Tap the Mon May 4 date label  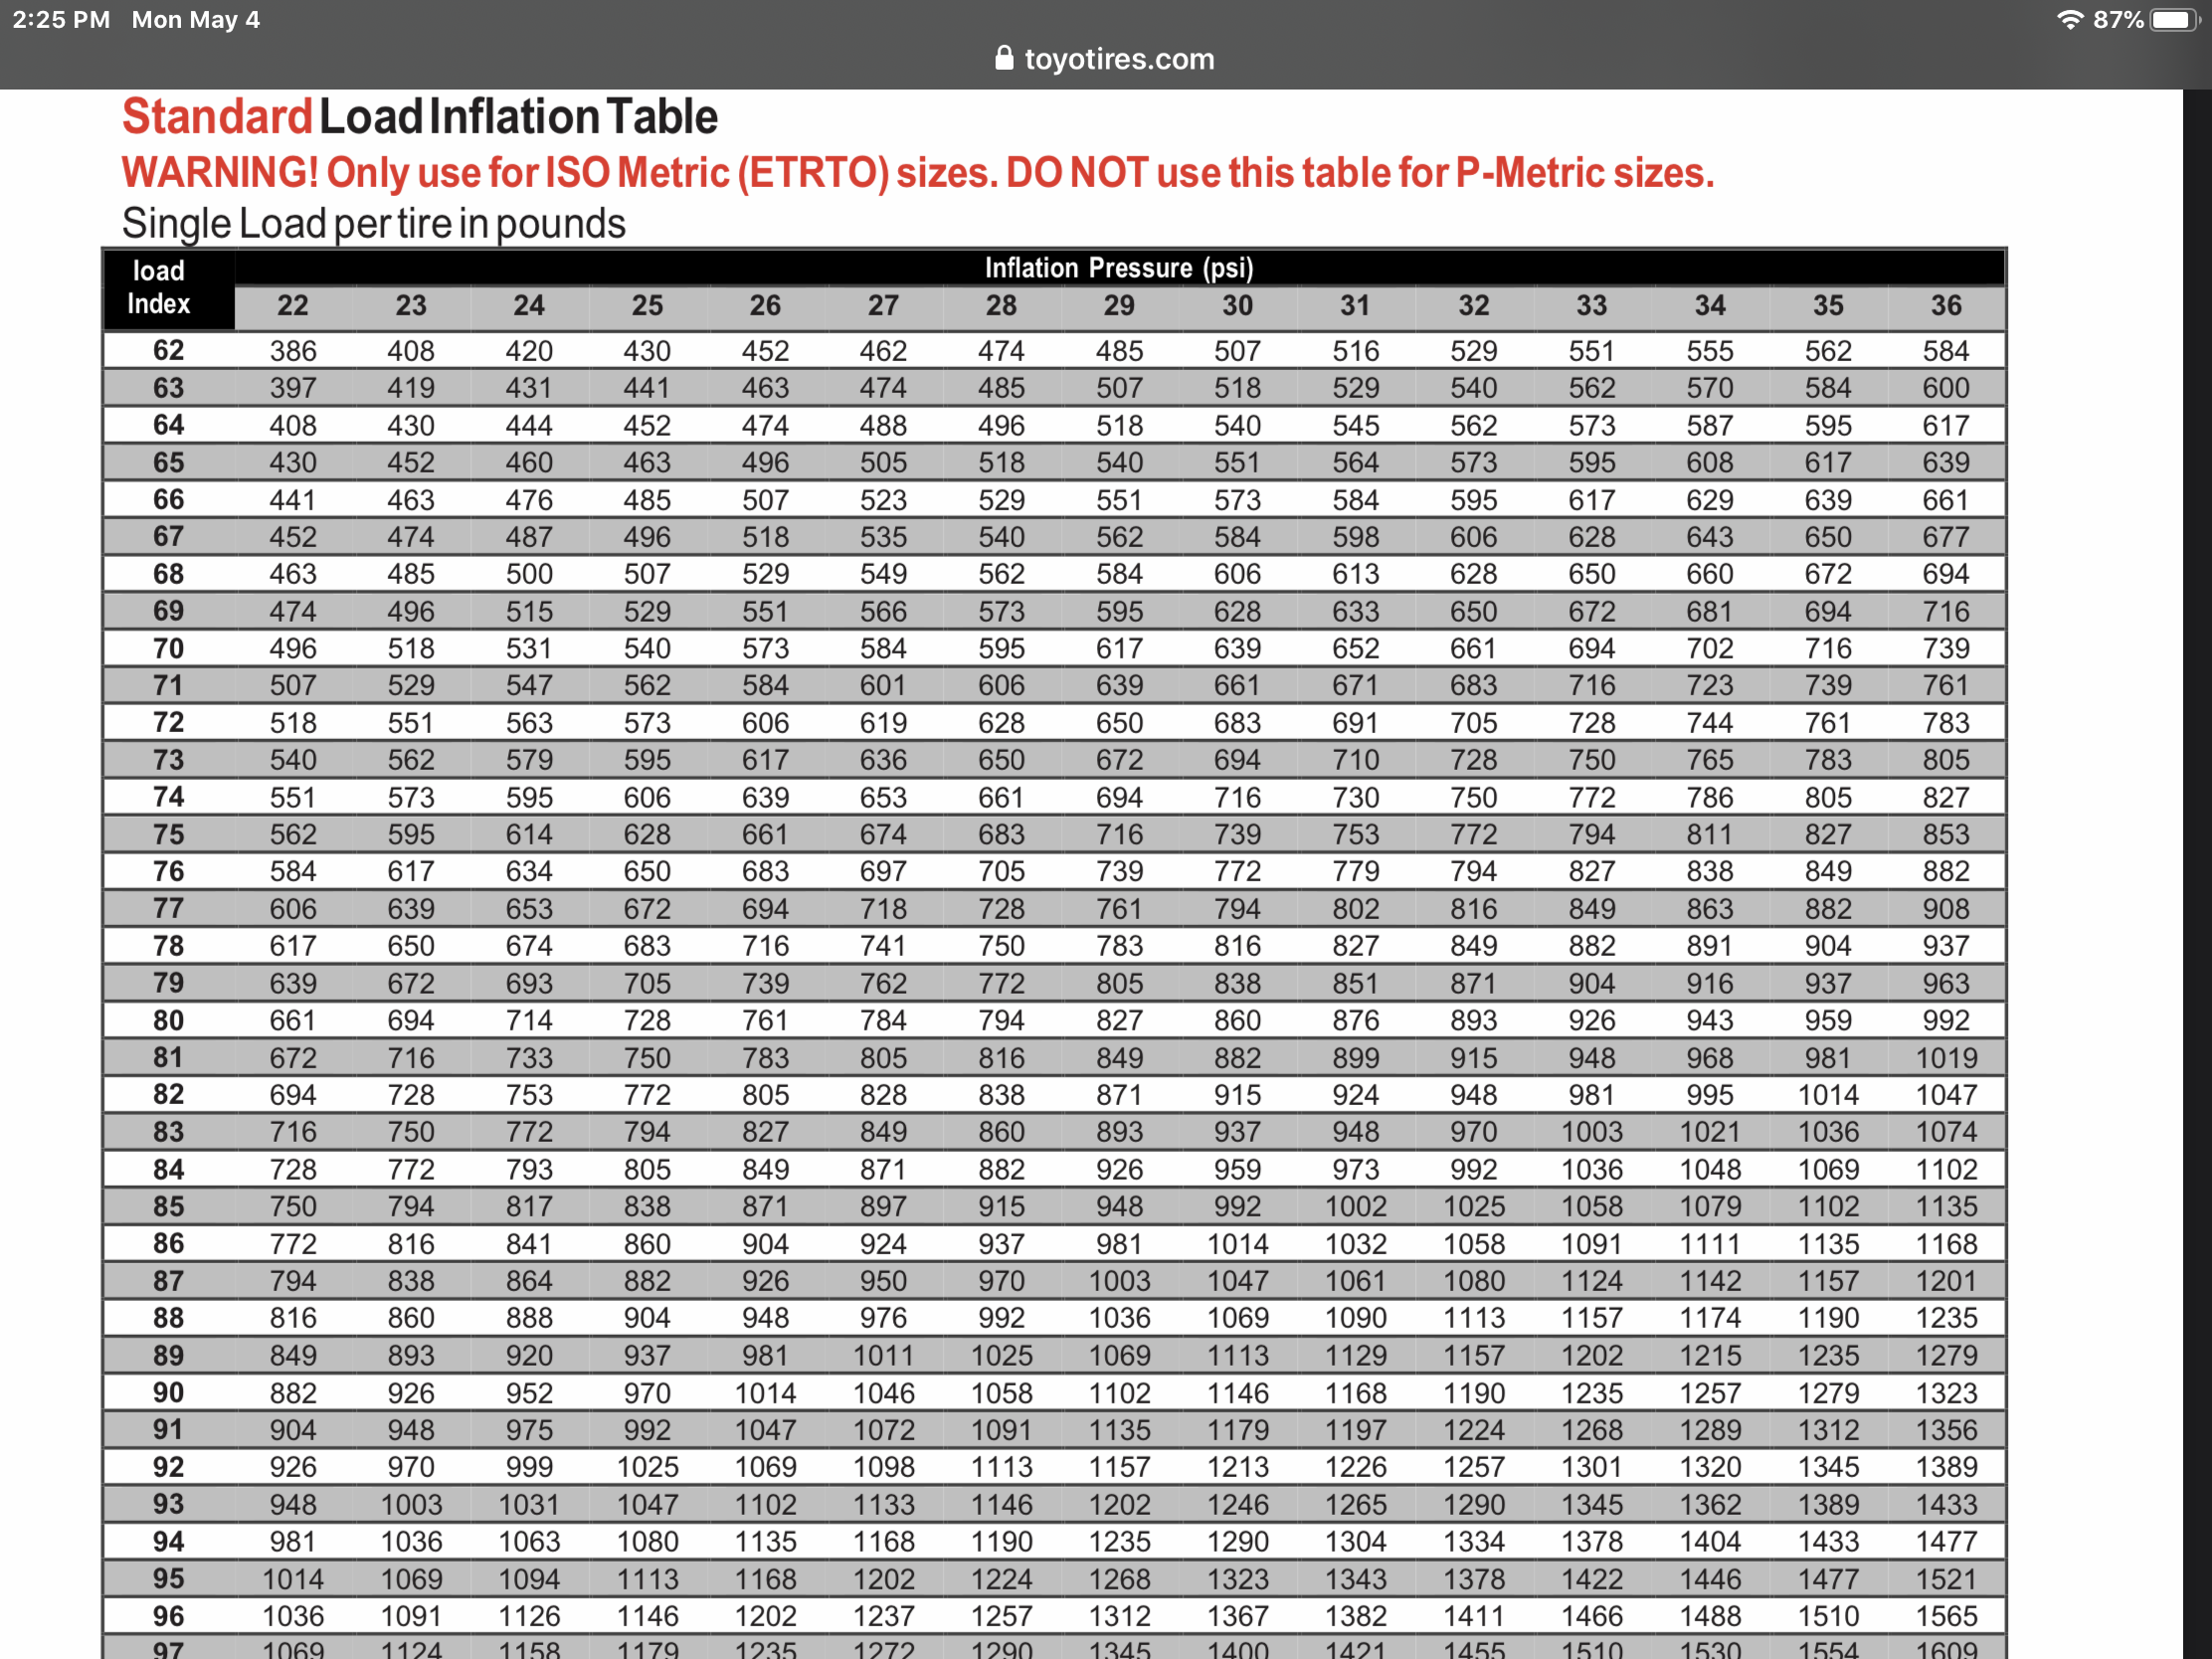point(196,19)
